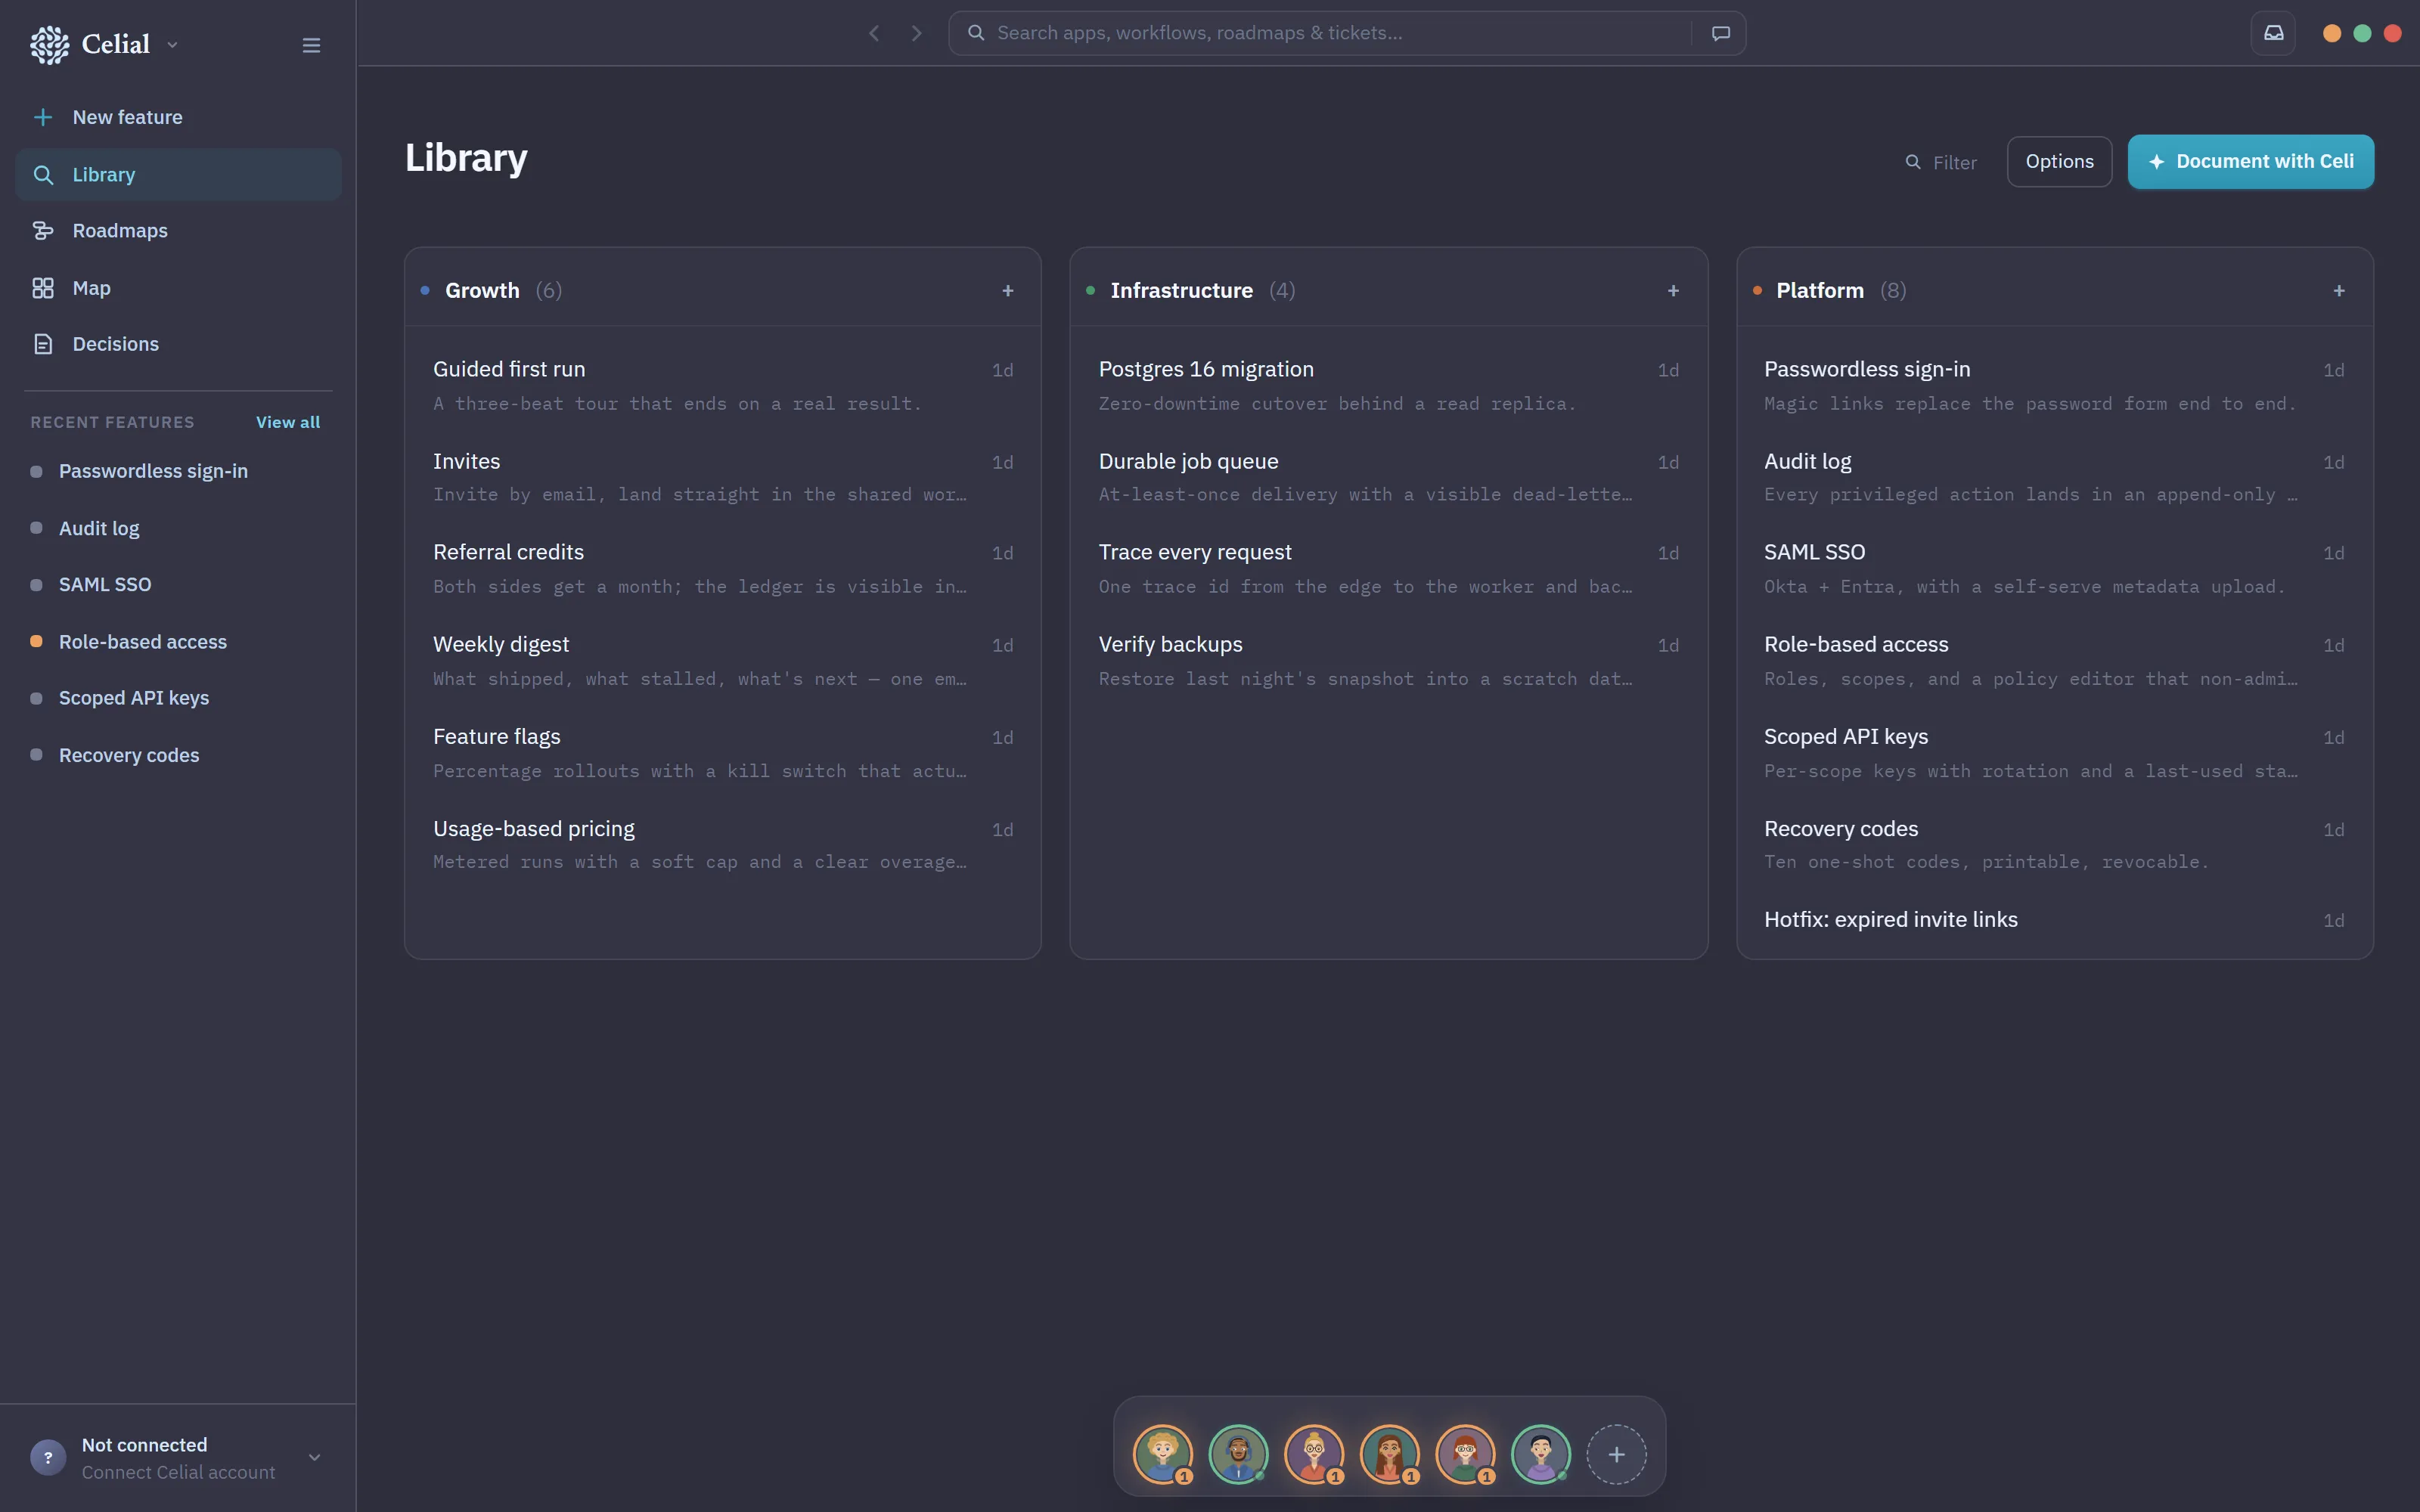2420x1512 pixels.
Task: Open the Durable job queue card
Action: tap(1388, 477)
